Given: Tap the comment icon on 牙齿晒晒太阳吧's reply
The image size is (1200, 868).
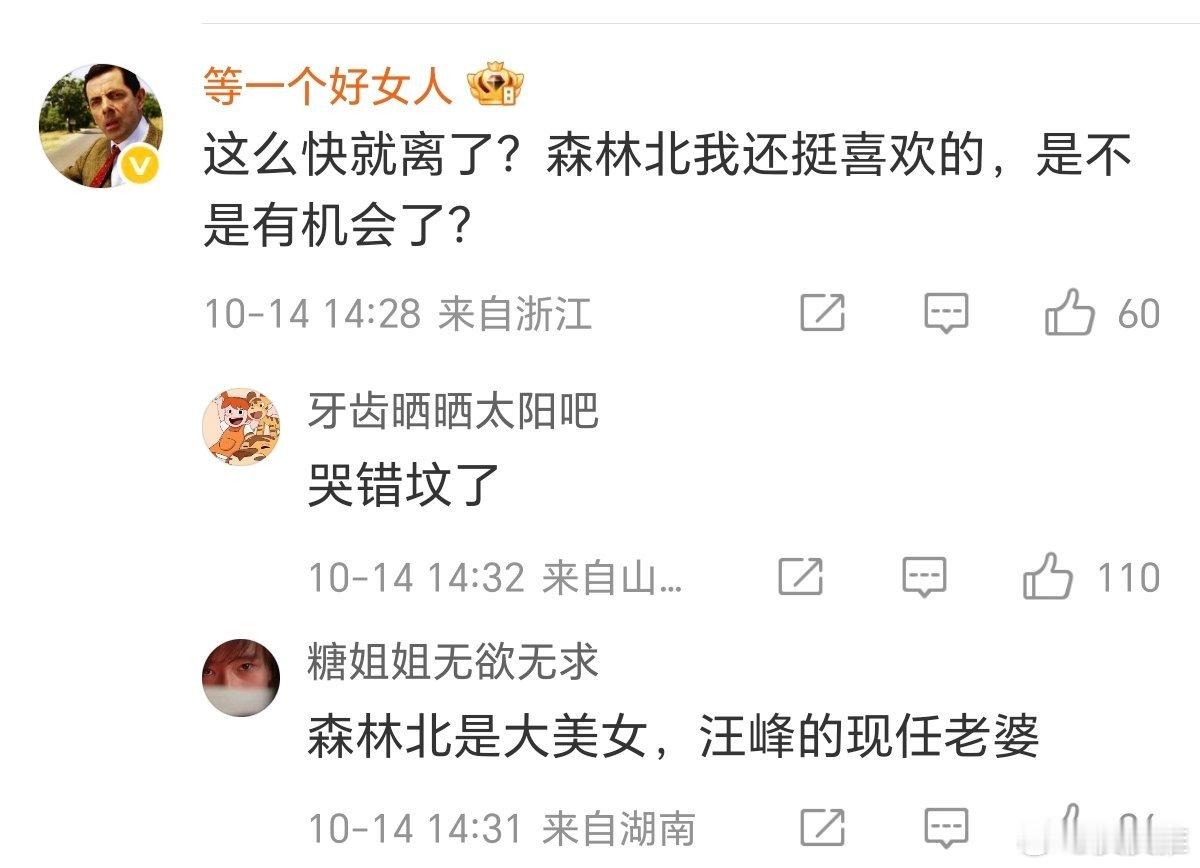Looking at the screenshot, I should pyautogui.click(x=924, y=578).
